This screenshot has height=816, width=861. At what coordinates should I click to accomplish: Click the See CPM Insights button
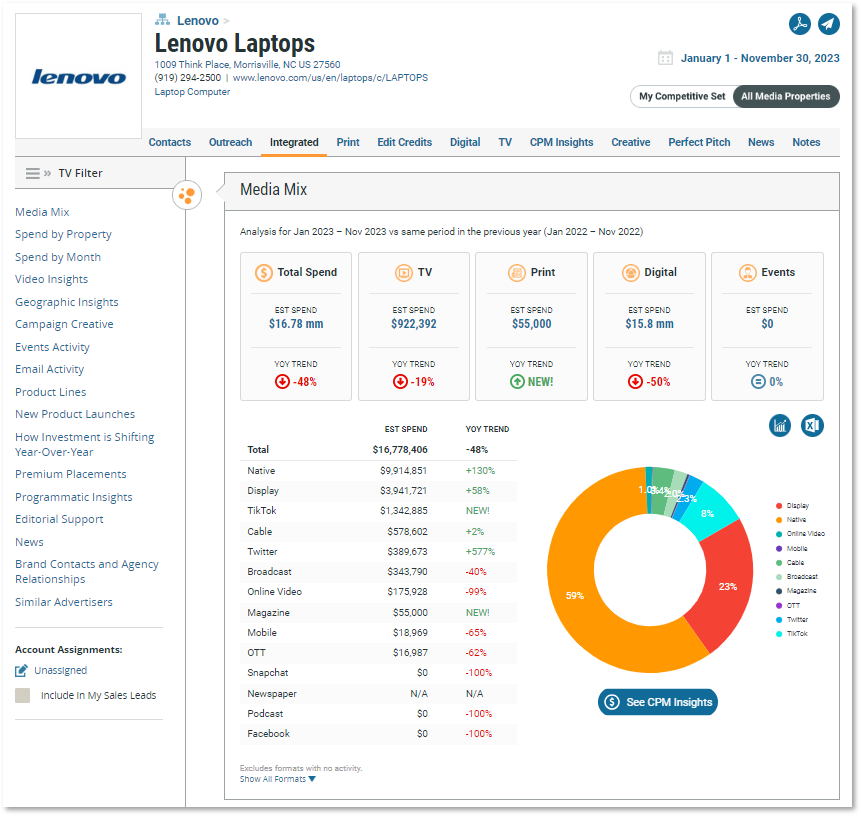pyautogui.click(x=658, y=702)
